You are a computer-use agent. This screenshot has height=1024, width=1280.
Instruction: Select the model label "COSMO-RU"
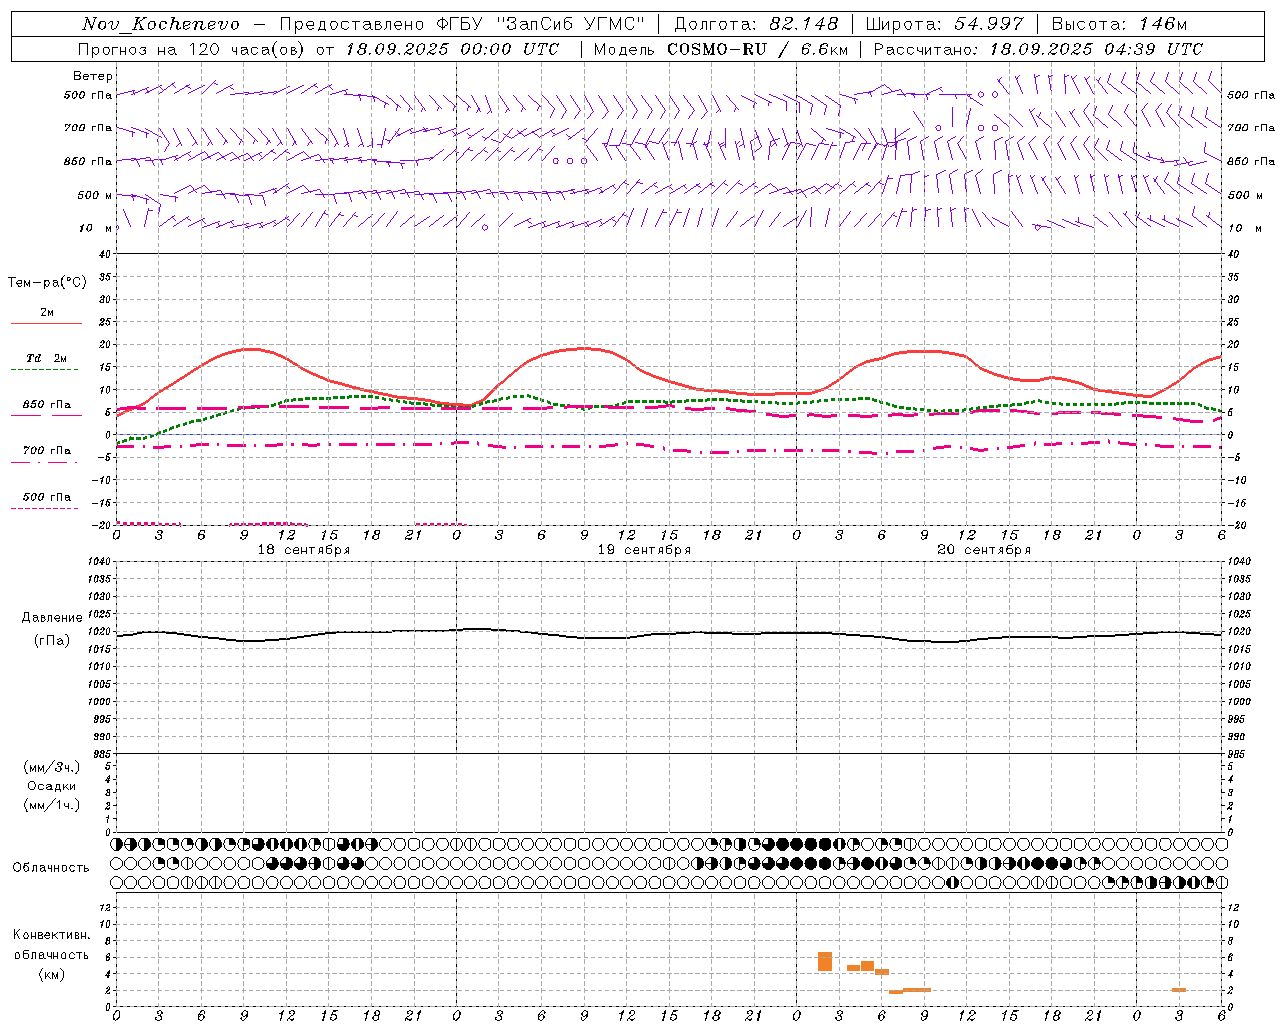[x=719, y=49]
